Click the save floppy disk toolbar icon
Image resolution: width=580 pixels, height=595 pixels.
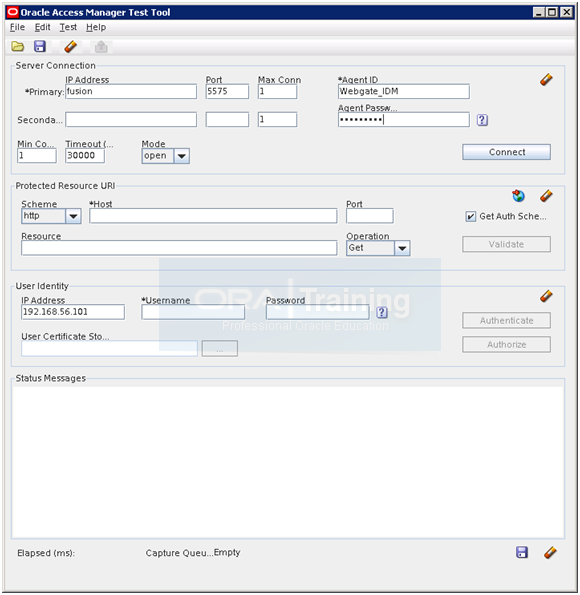(x=40, y=47)
